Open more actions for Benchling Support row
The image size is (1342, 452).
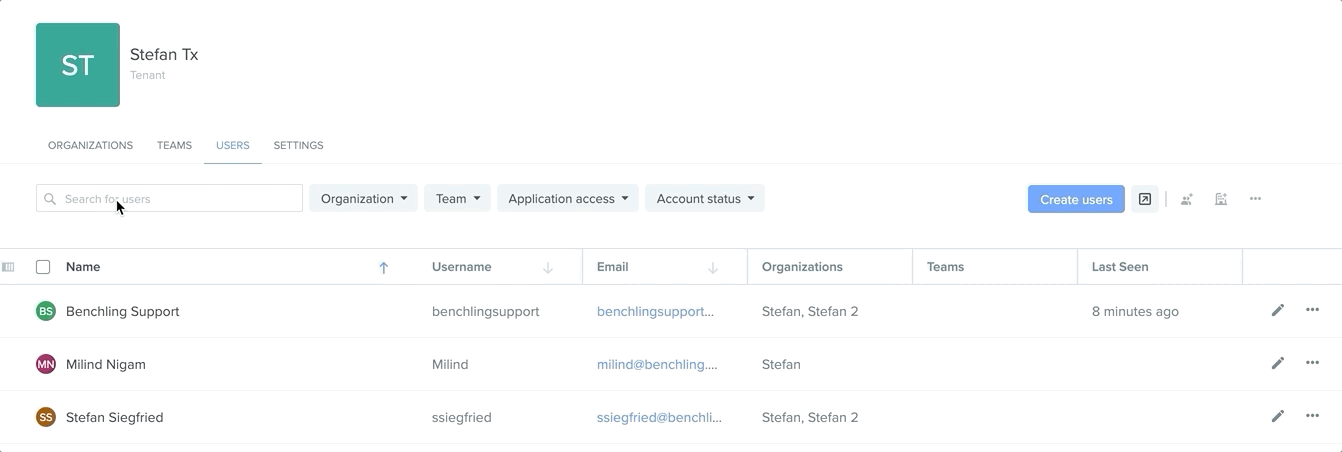1312,310
